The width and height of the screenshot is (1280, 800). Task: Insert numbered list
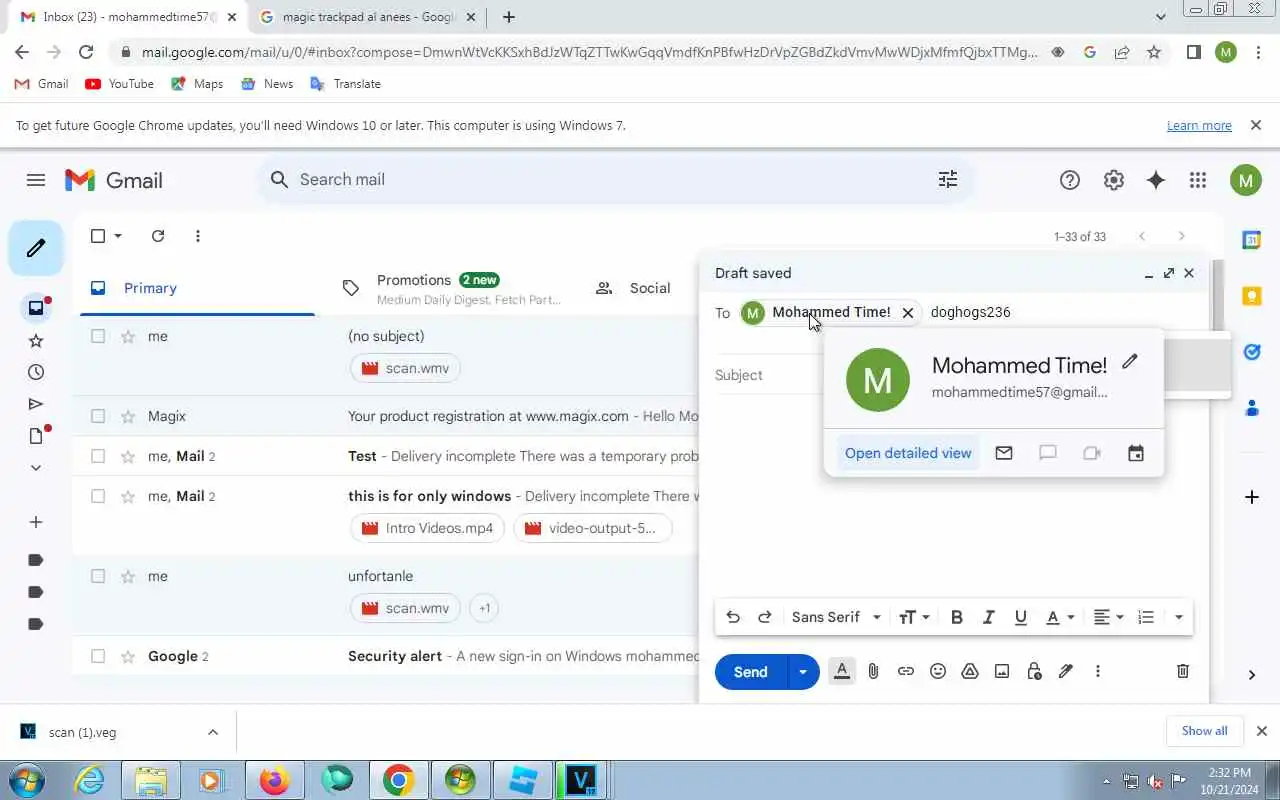click(1146, 617)
